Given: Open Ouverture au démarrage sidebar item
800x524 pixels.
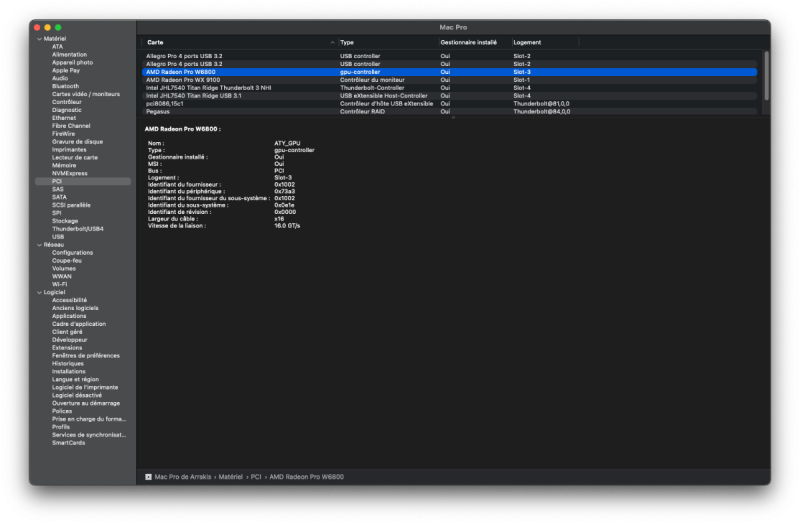Looking at the screenshot, I should pyautogui.click(x=84, y=403).
